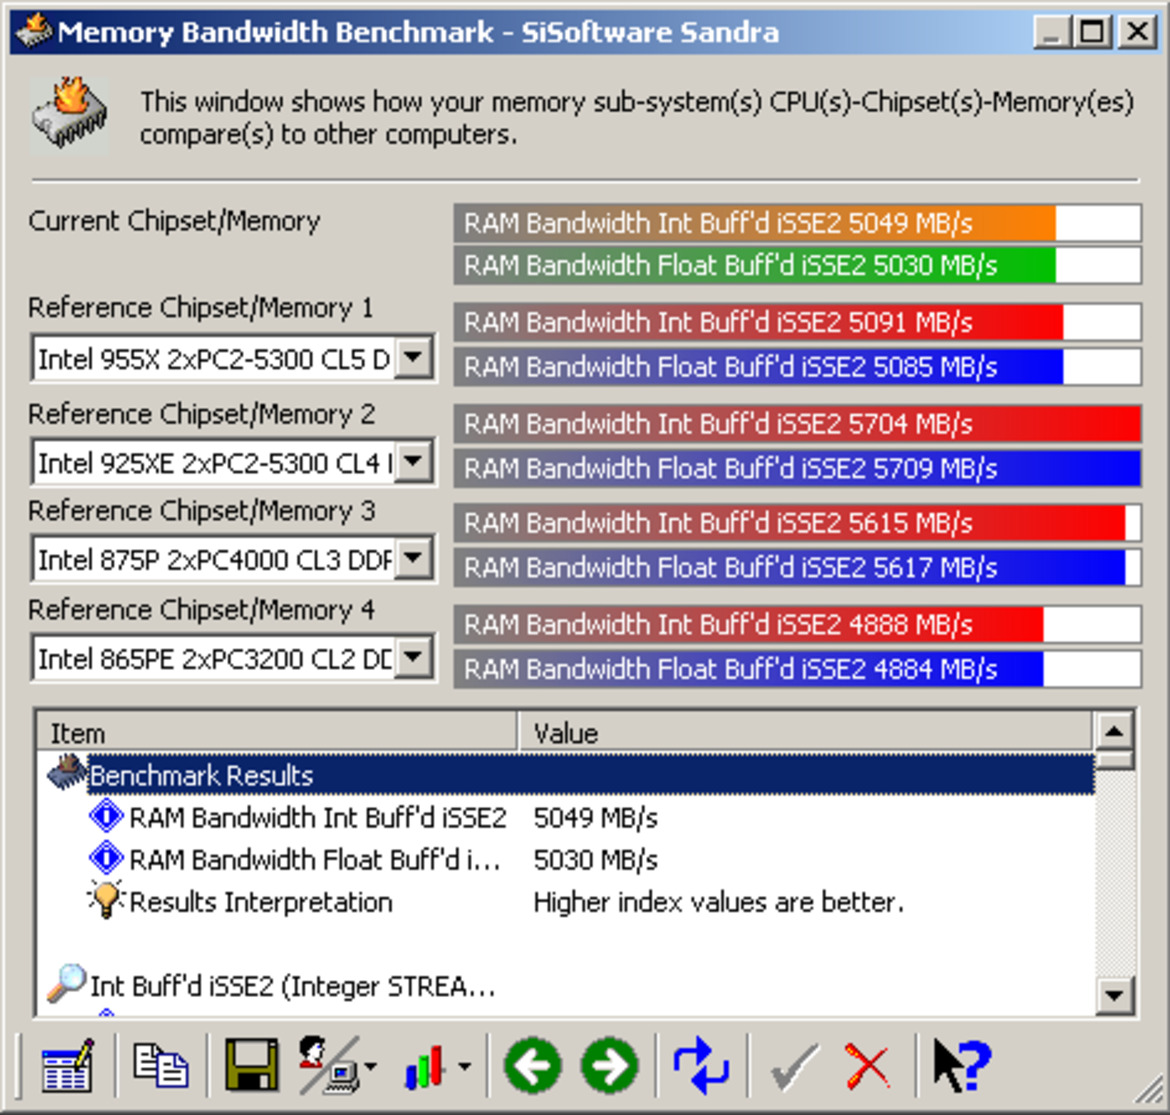Click the list scrollbar thumb

1115,760
